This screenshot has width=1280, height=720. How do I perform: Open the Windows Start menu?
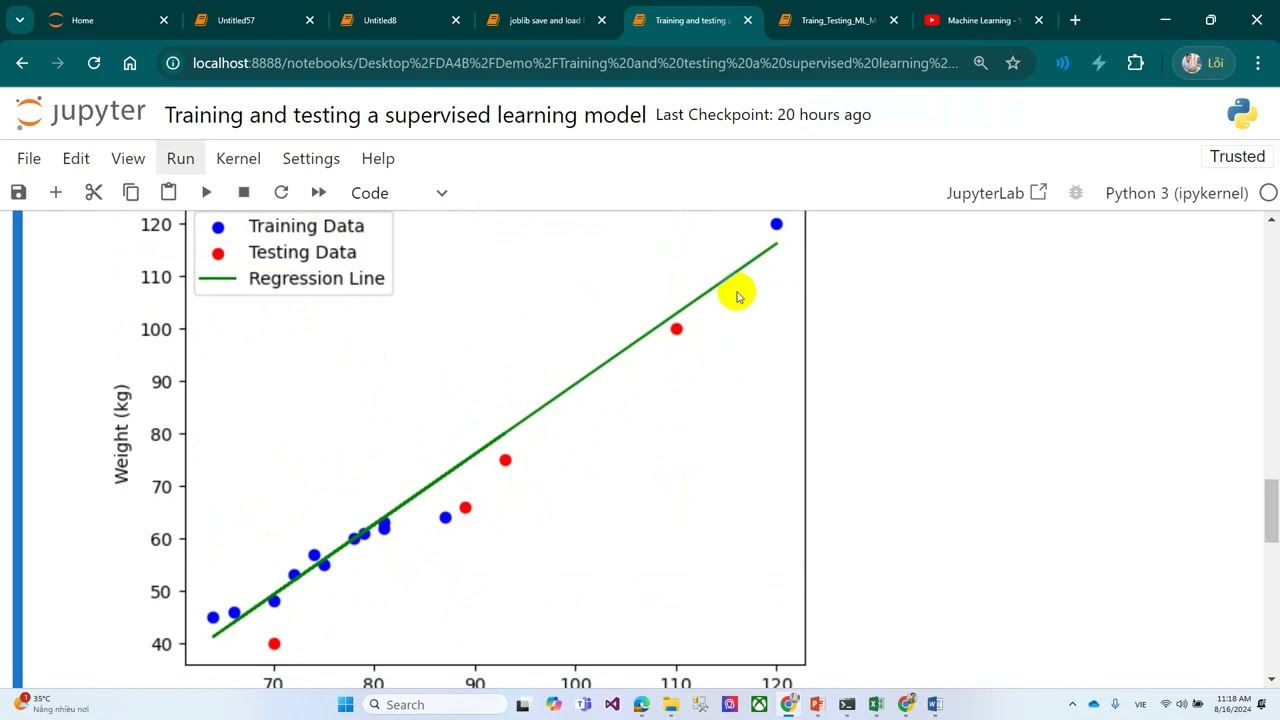coord(346,704)
